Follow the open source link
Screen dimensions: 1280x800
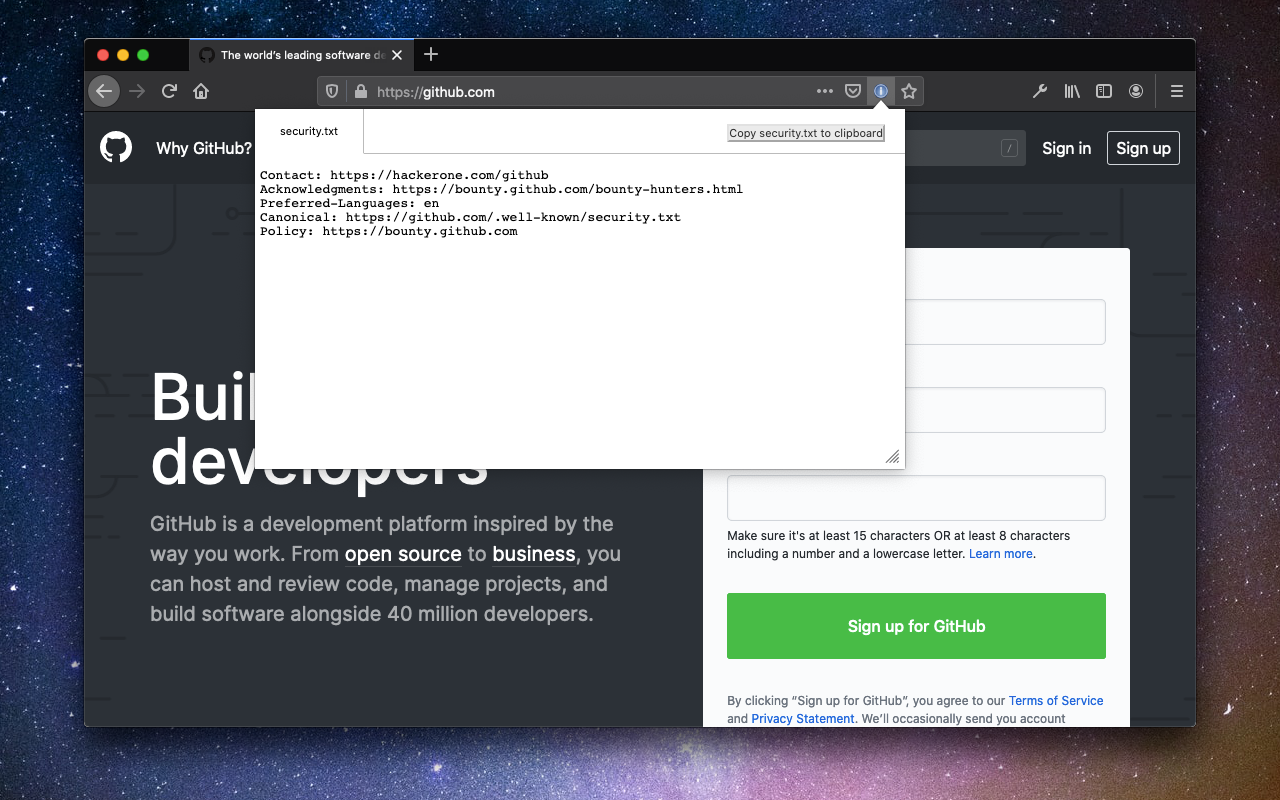pos(403,554)
